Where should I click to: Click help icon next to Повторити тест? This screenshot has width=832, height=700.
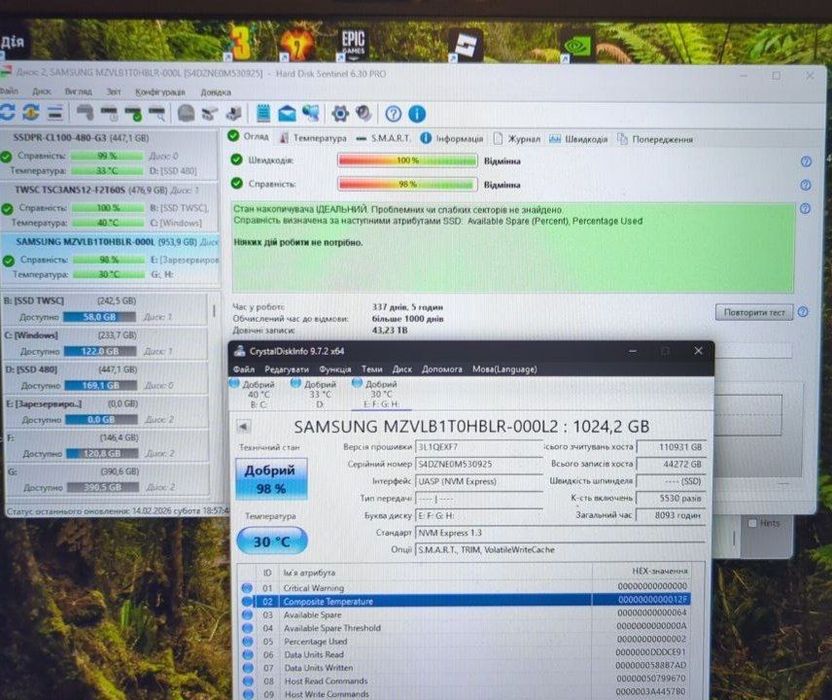click(803, 312)
